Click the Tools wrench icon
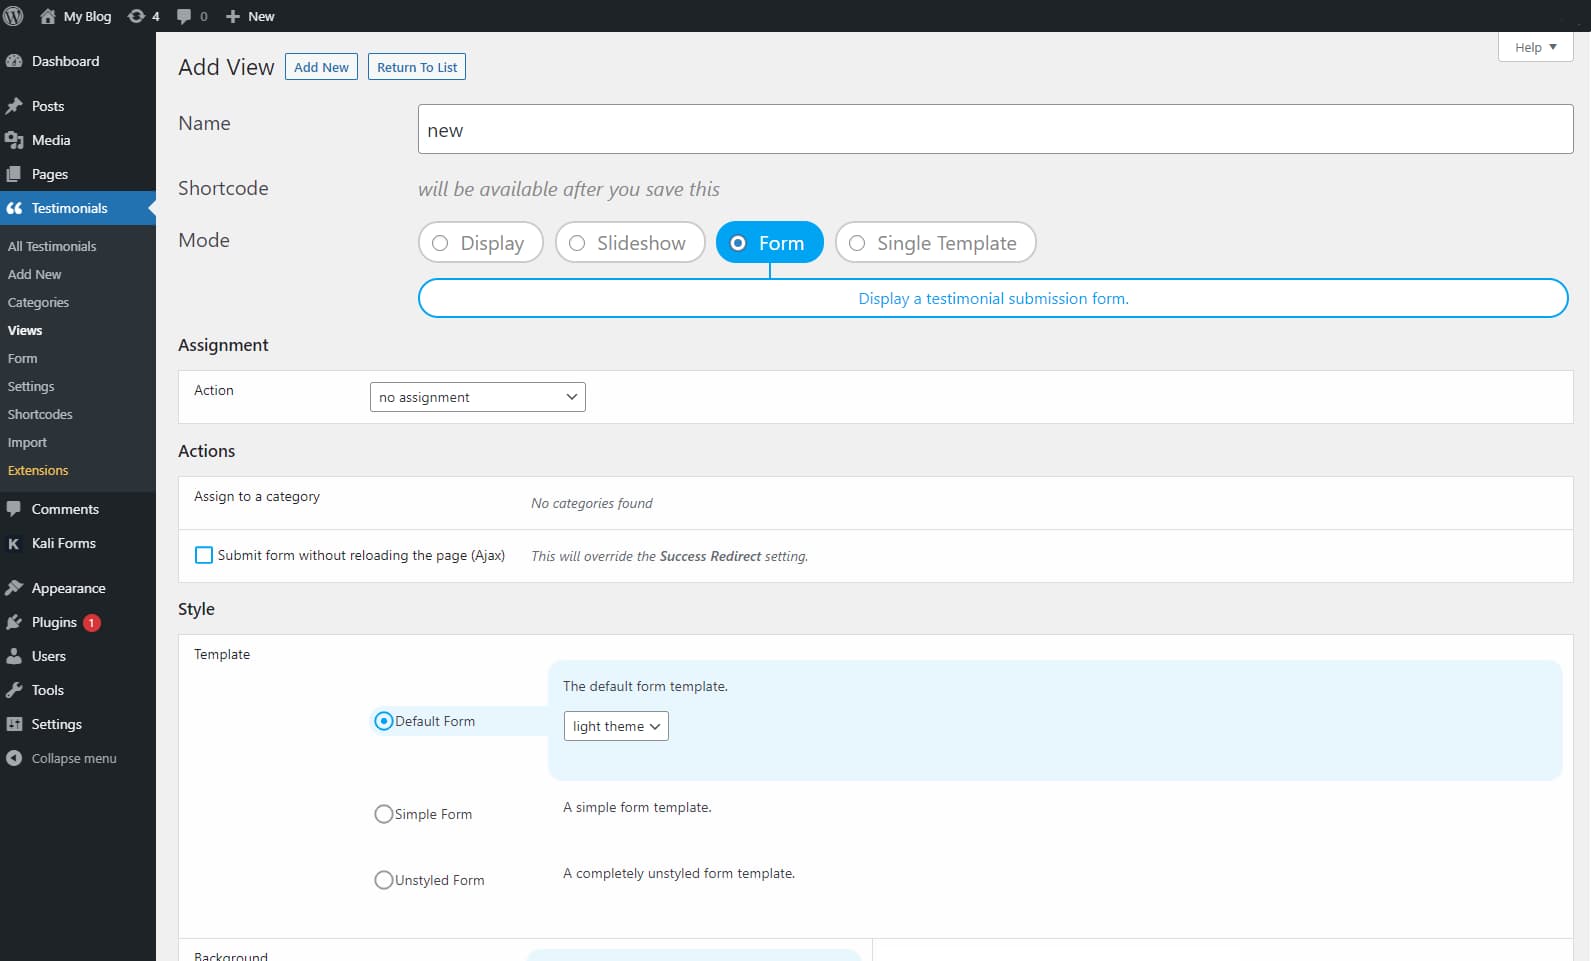1591x961 pixels. pos(14,690)
